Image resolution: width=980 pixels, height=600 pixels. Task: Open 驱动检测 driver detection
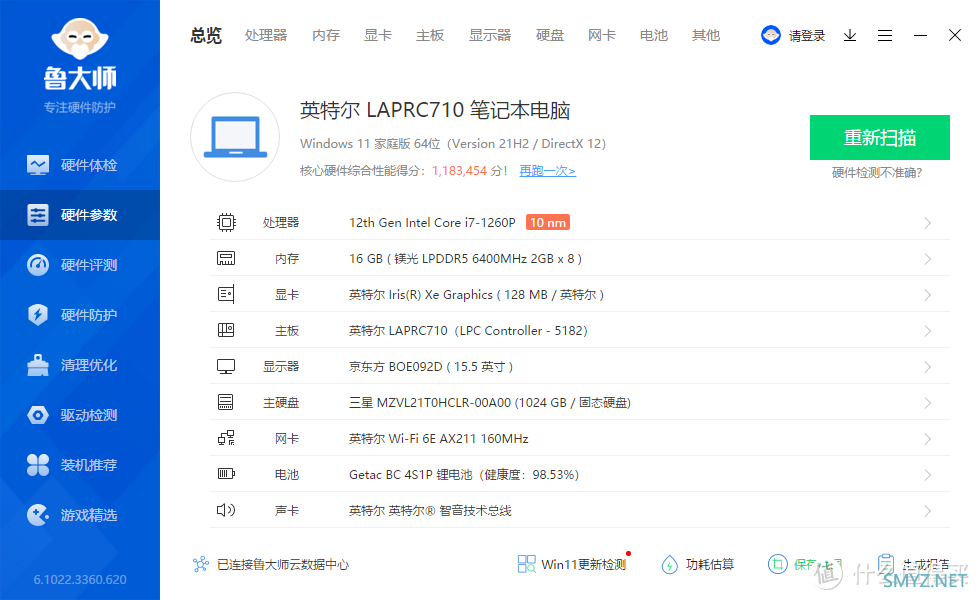(80, 415)
